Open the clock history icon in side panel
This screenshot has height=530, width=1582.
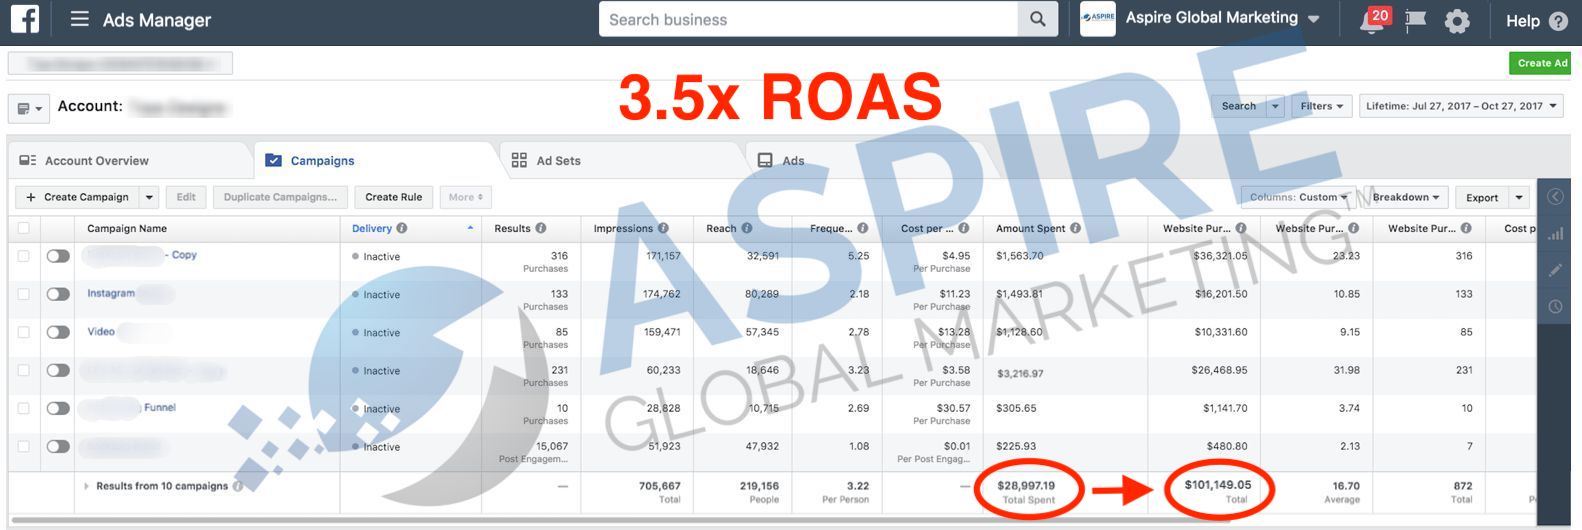click(1555, 306)
